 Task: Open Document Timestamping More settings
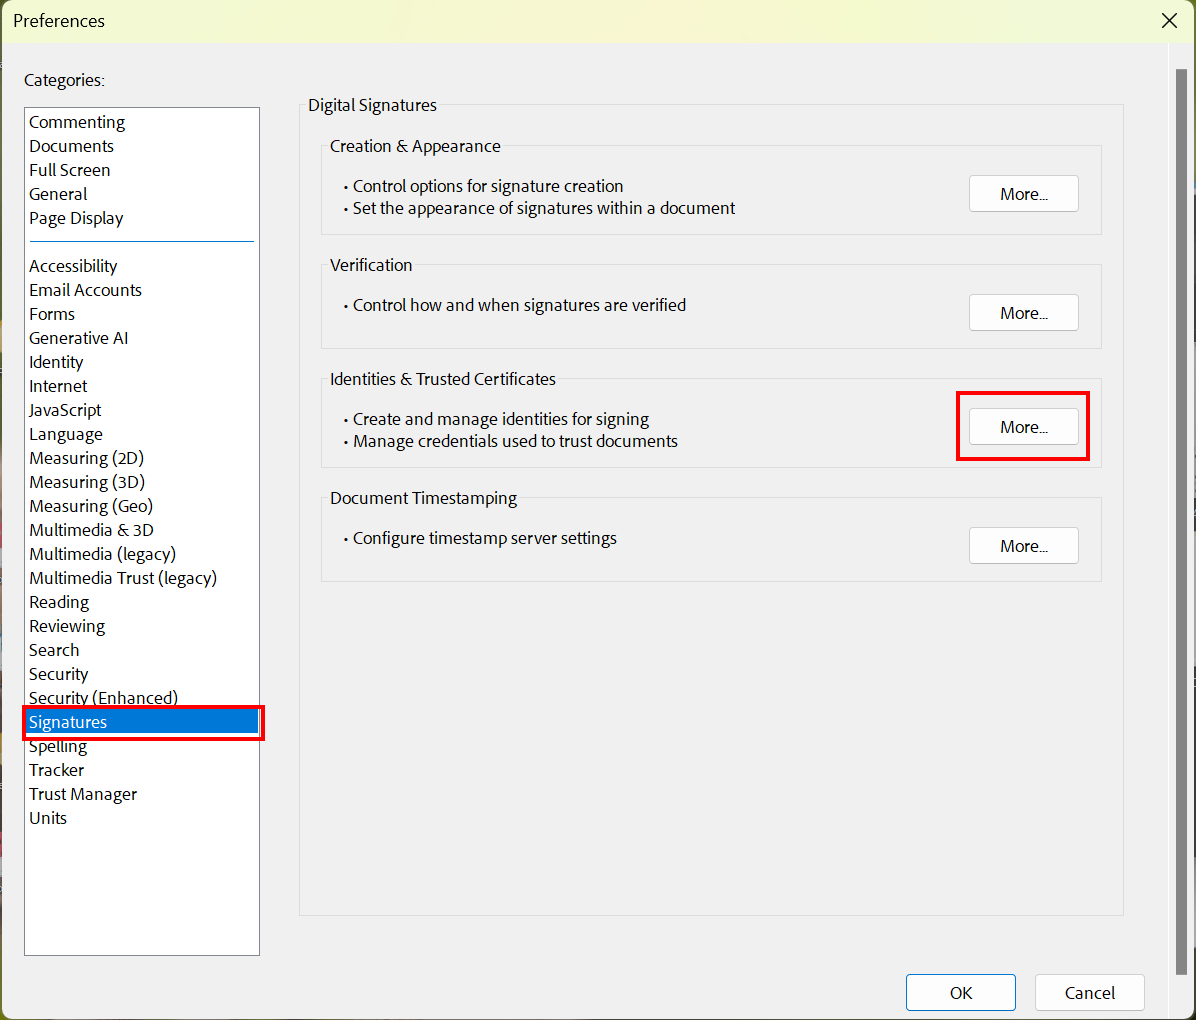point(1023,545)
